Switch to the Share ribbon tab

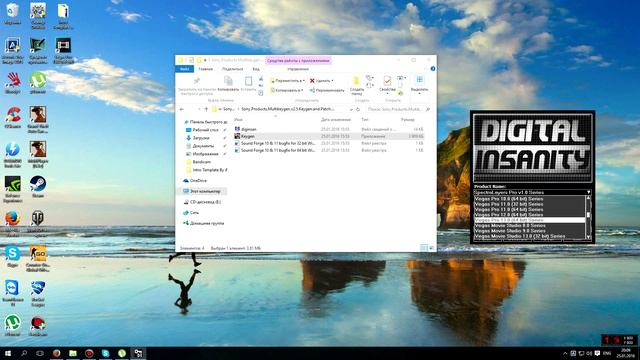coord(232,69)
